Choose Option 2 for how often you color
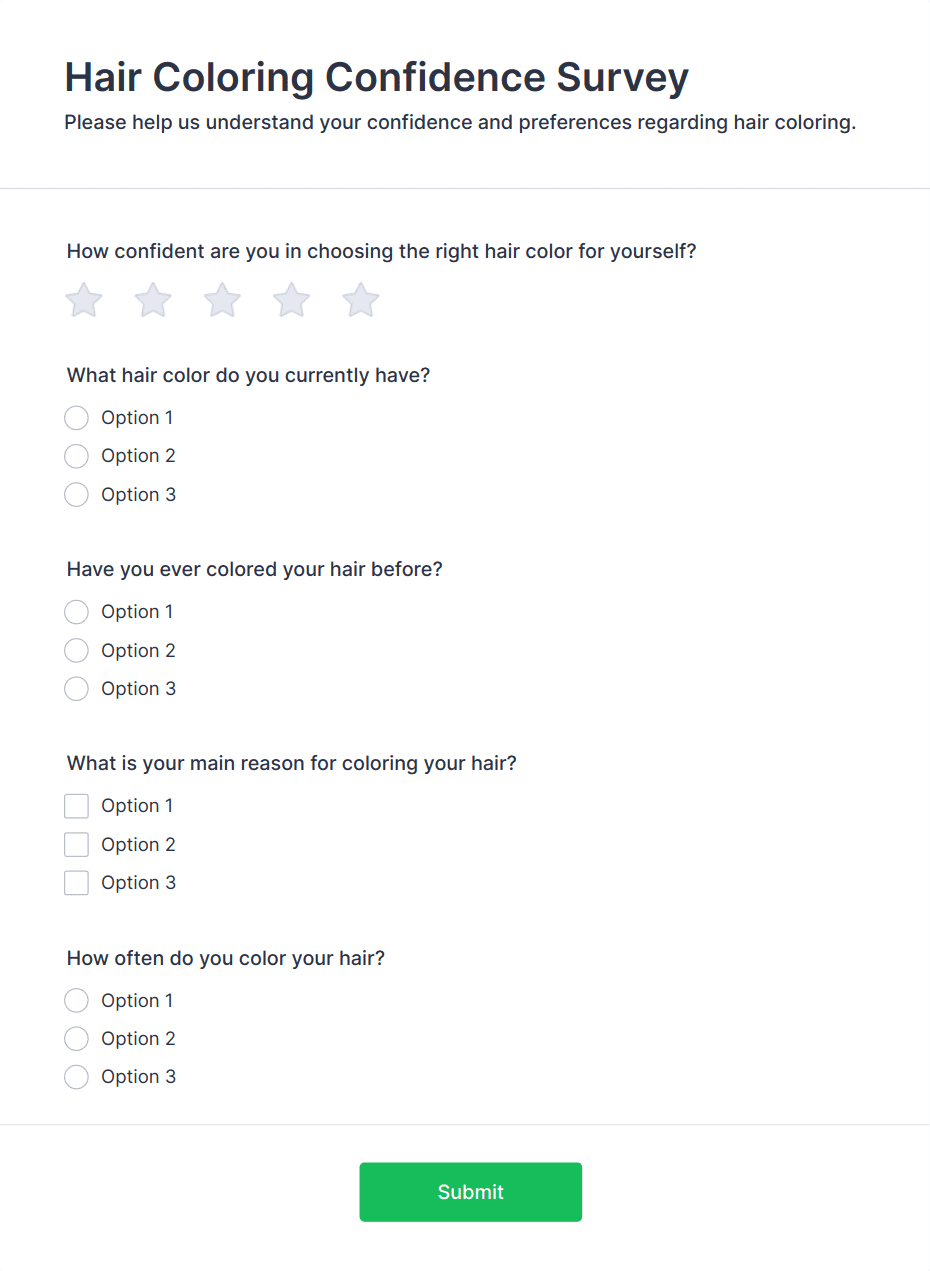 76,1038
